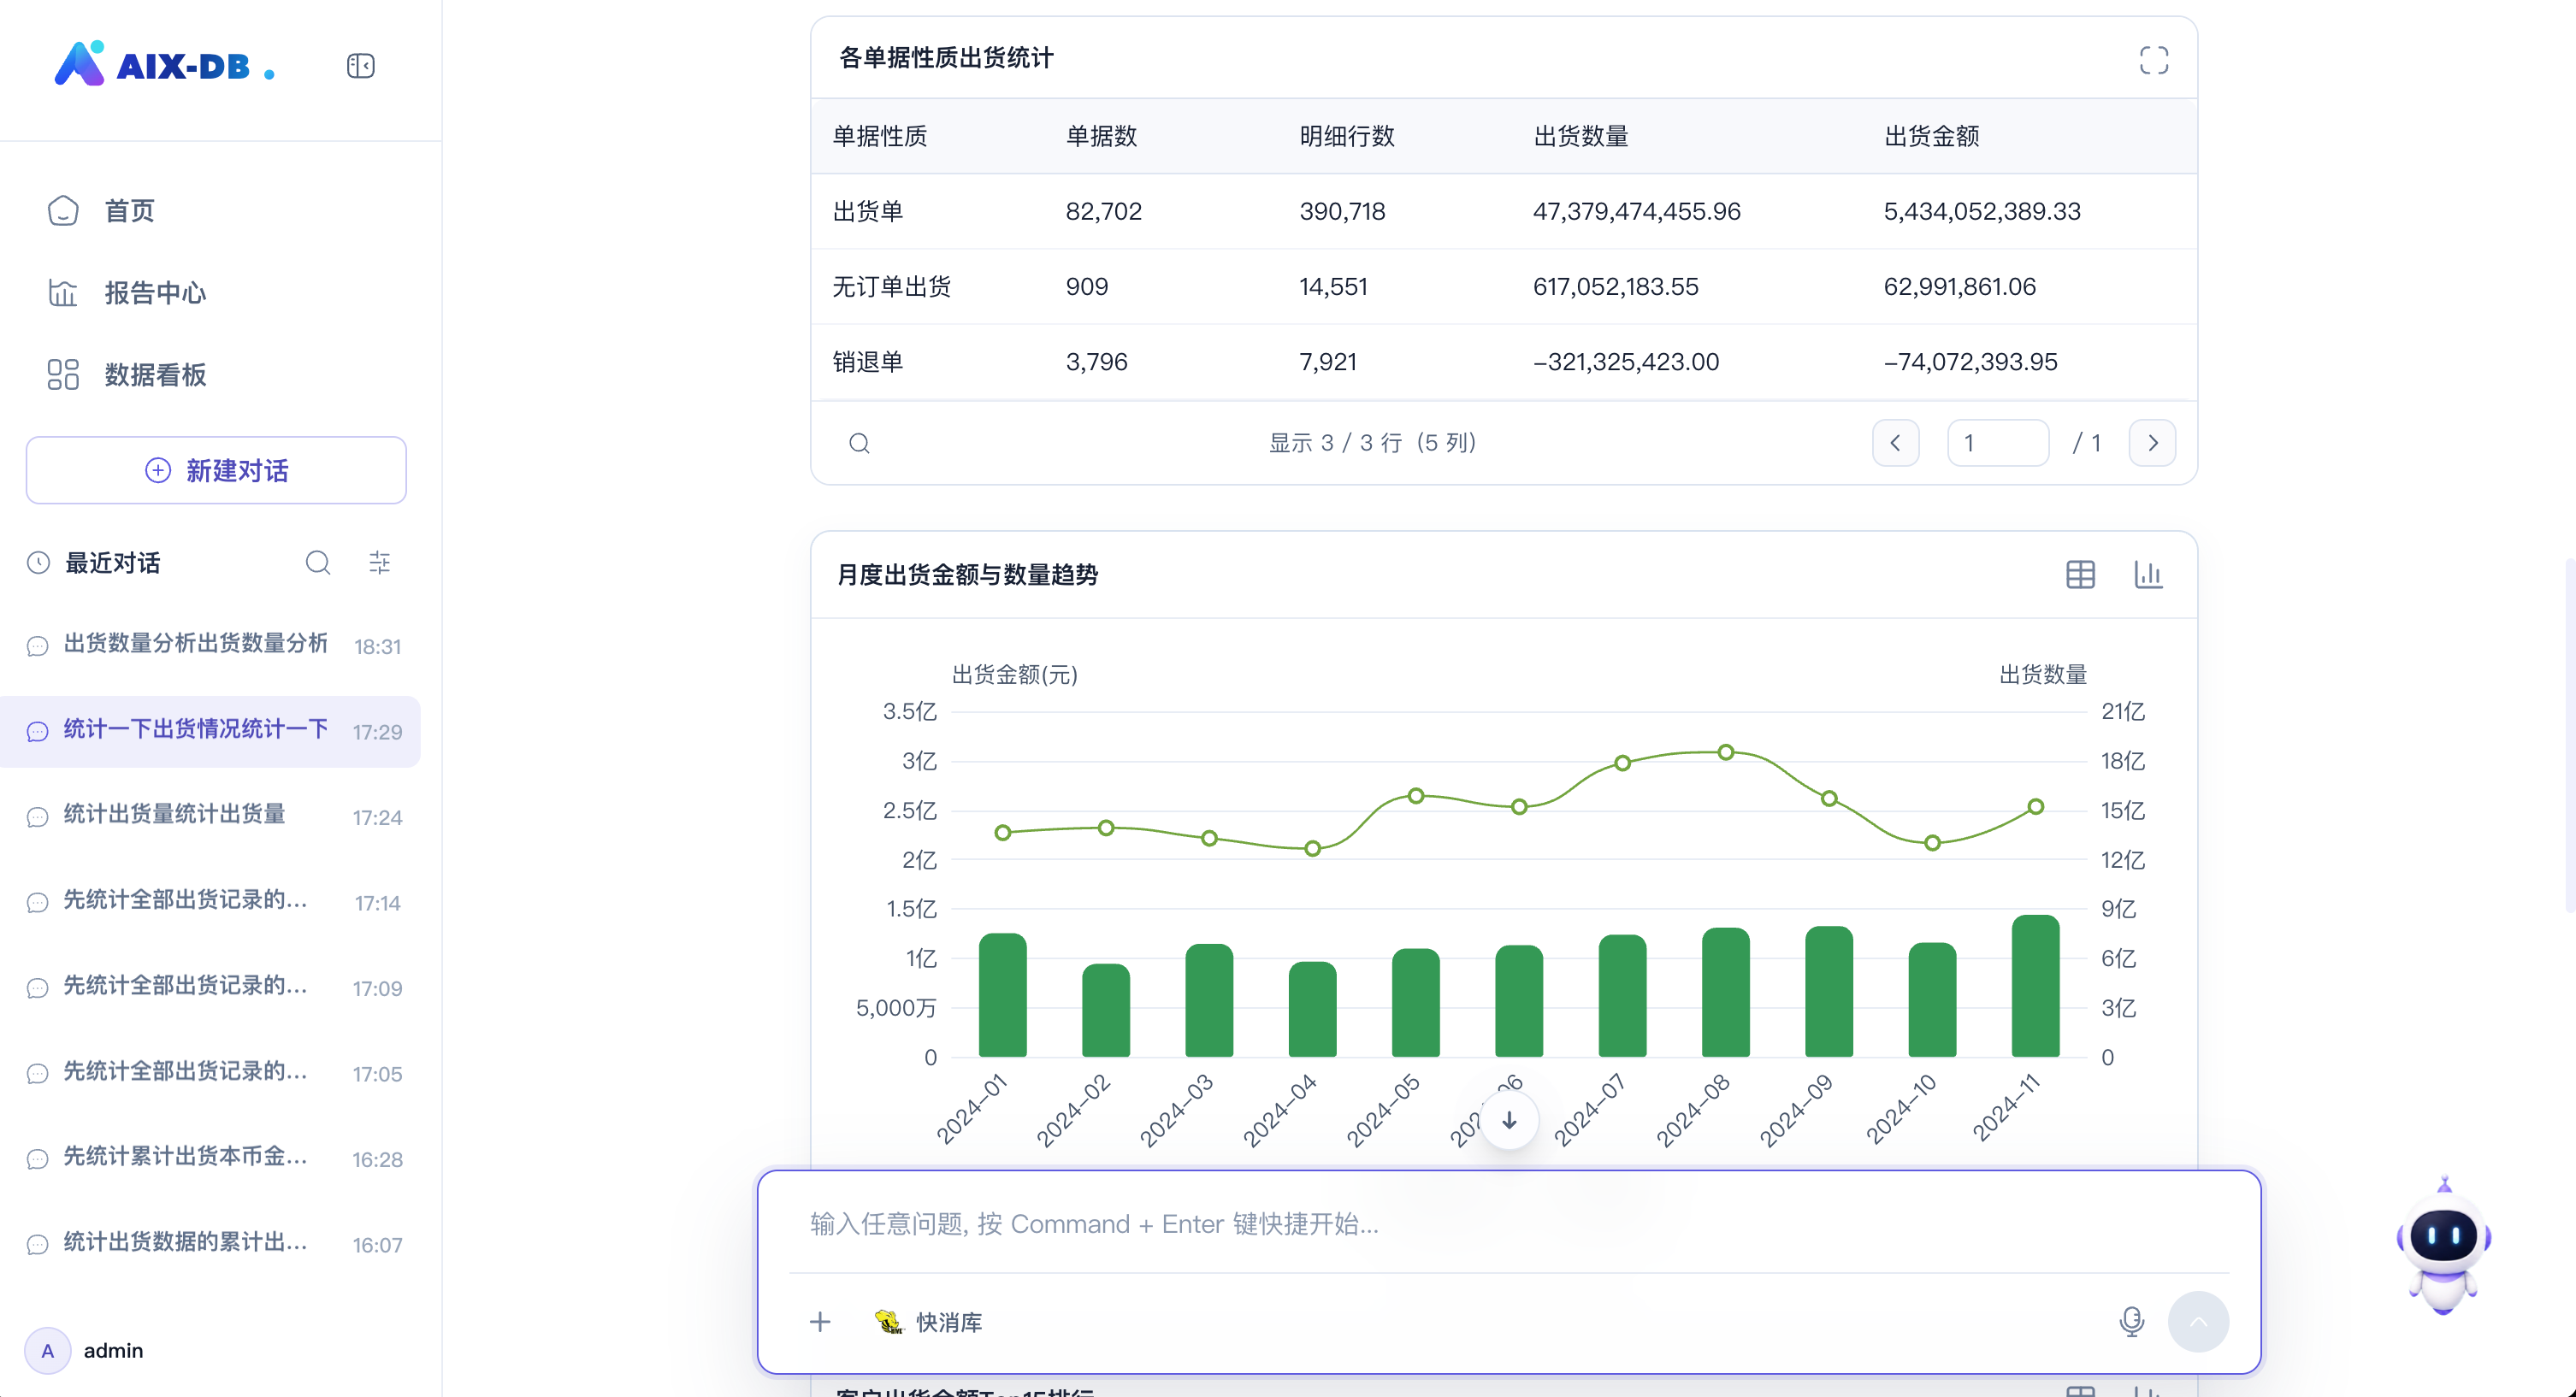The width and height of the screenshot is (2576, 1397).
Task: Open the 17:05 conversation
Action: [x=211, y=1073]
